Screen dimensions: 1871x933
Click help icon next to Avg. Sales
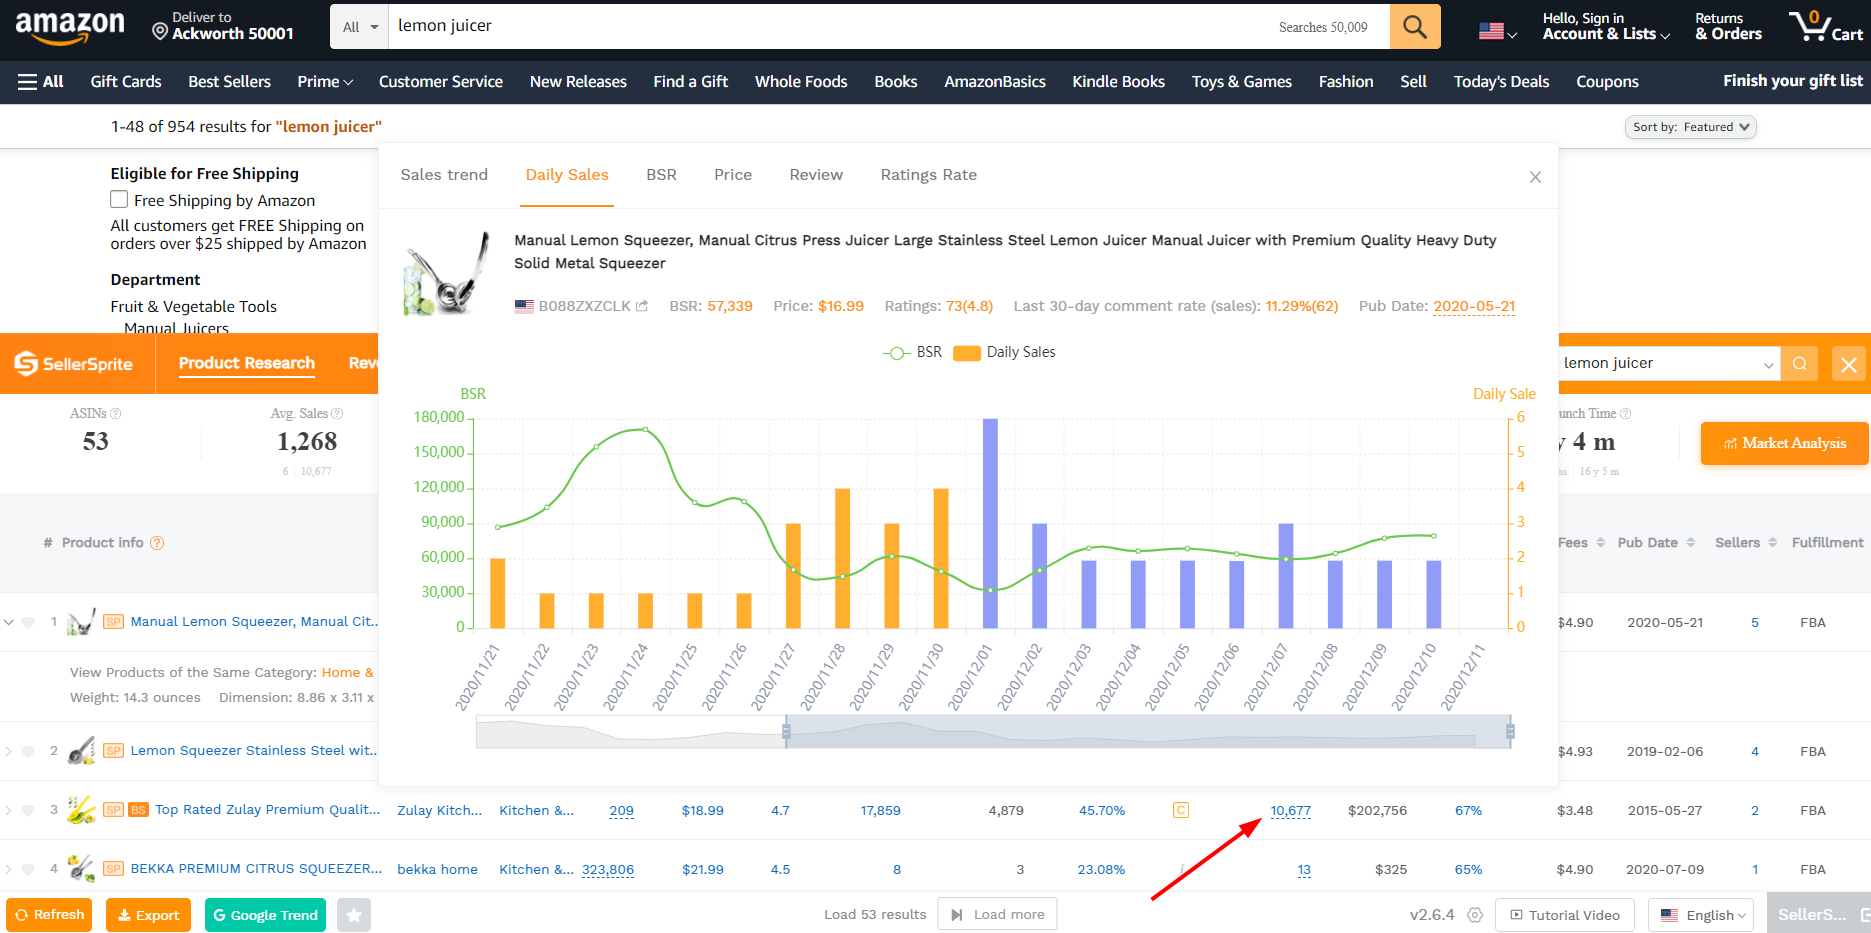pyautogui.click(x=337, y=413)
